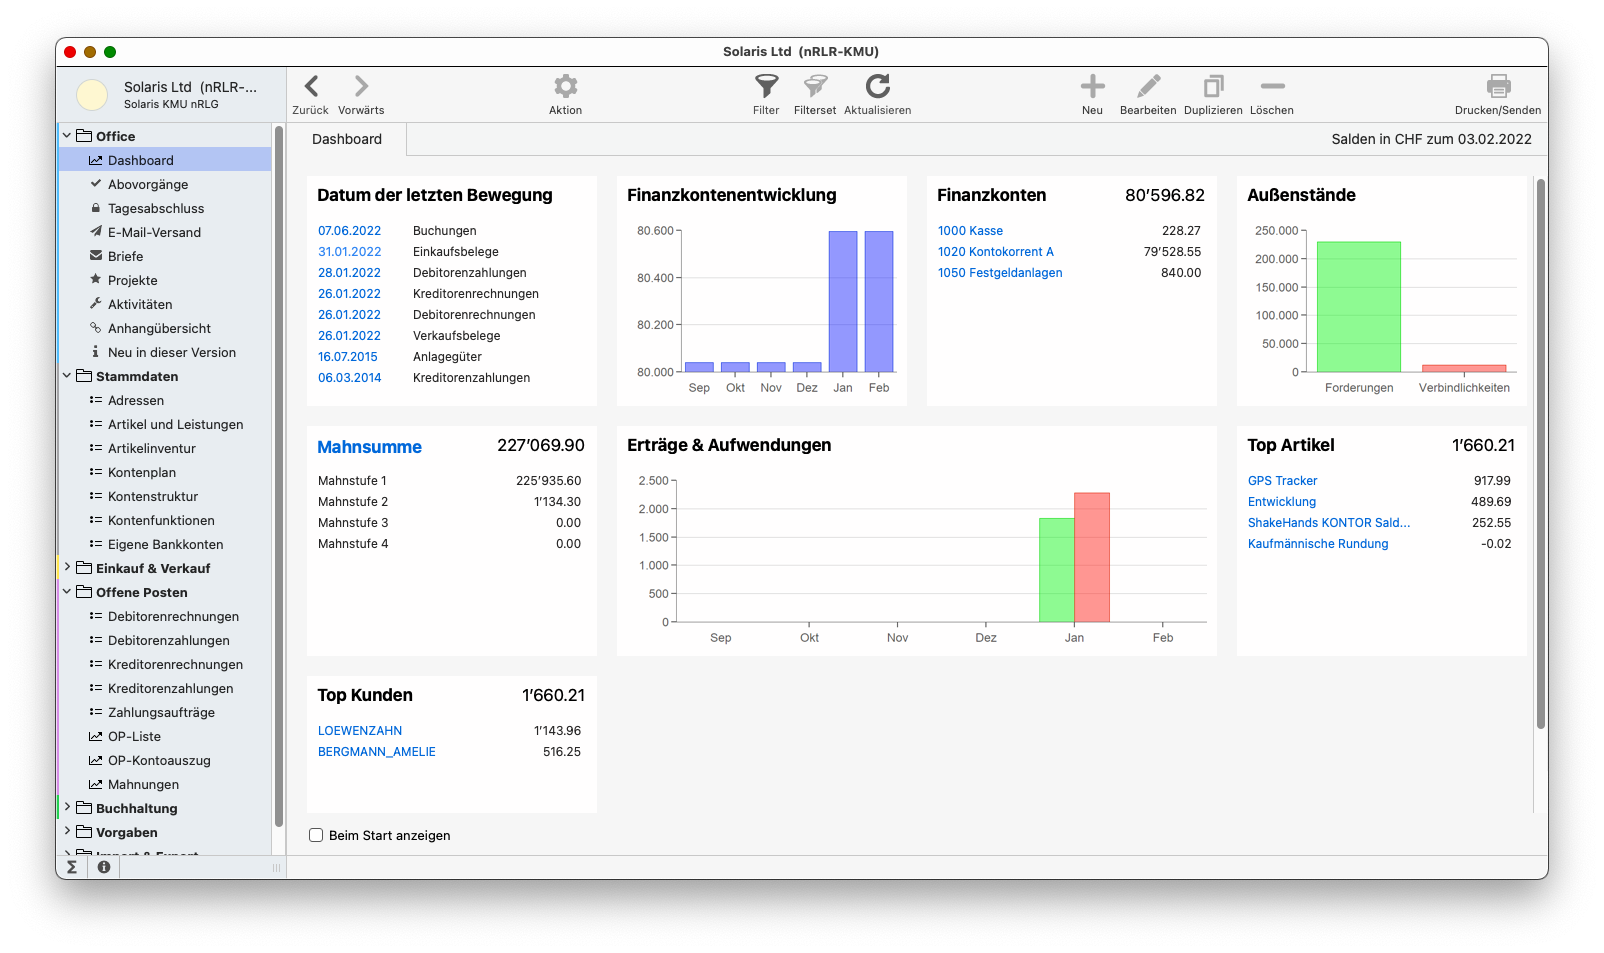The width and height of the screenshot is (1604, 953).
Task: Collapse the Office folder in sidebar
Action: tap(67, 136)
